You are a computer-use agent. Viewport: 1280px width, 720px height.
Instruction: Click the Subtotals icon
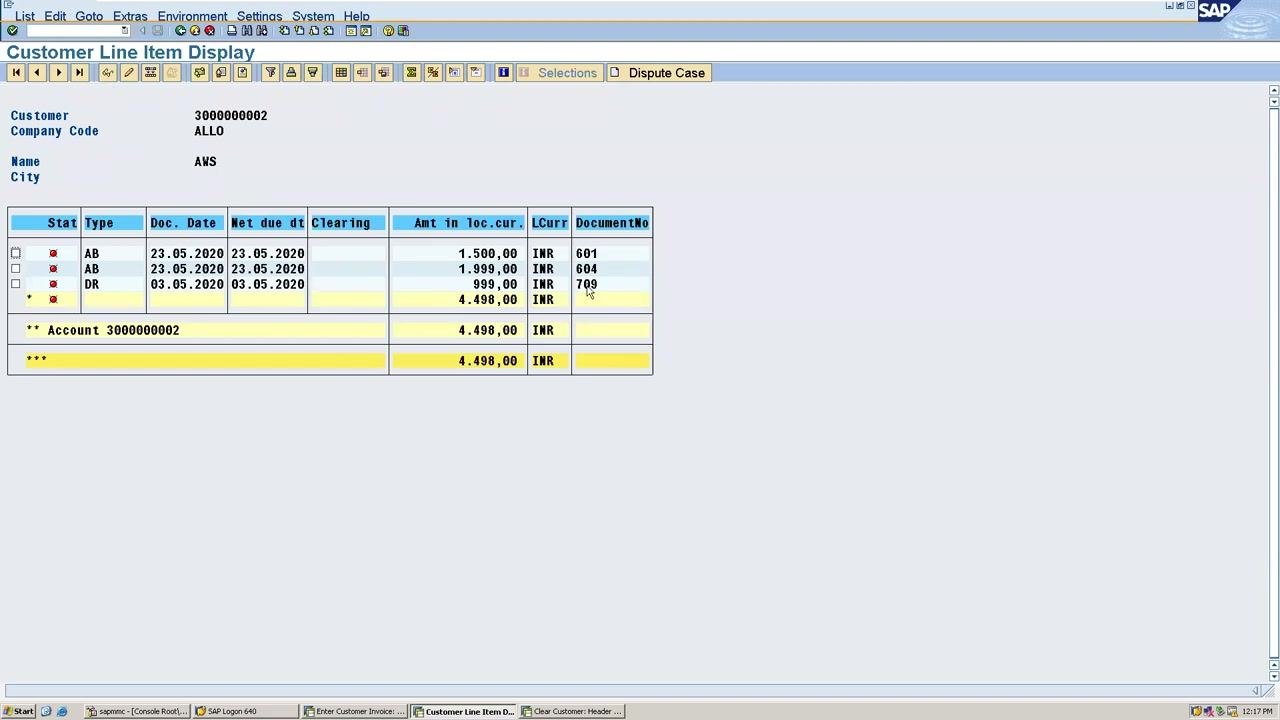click(432, 73)
